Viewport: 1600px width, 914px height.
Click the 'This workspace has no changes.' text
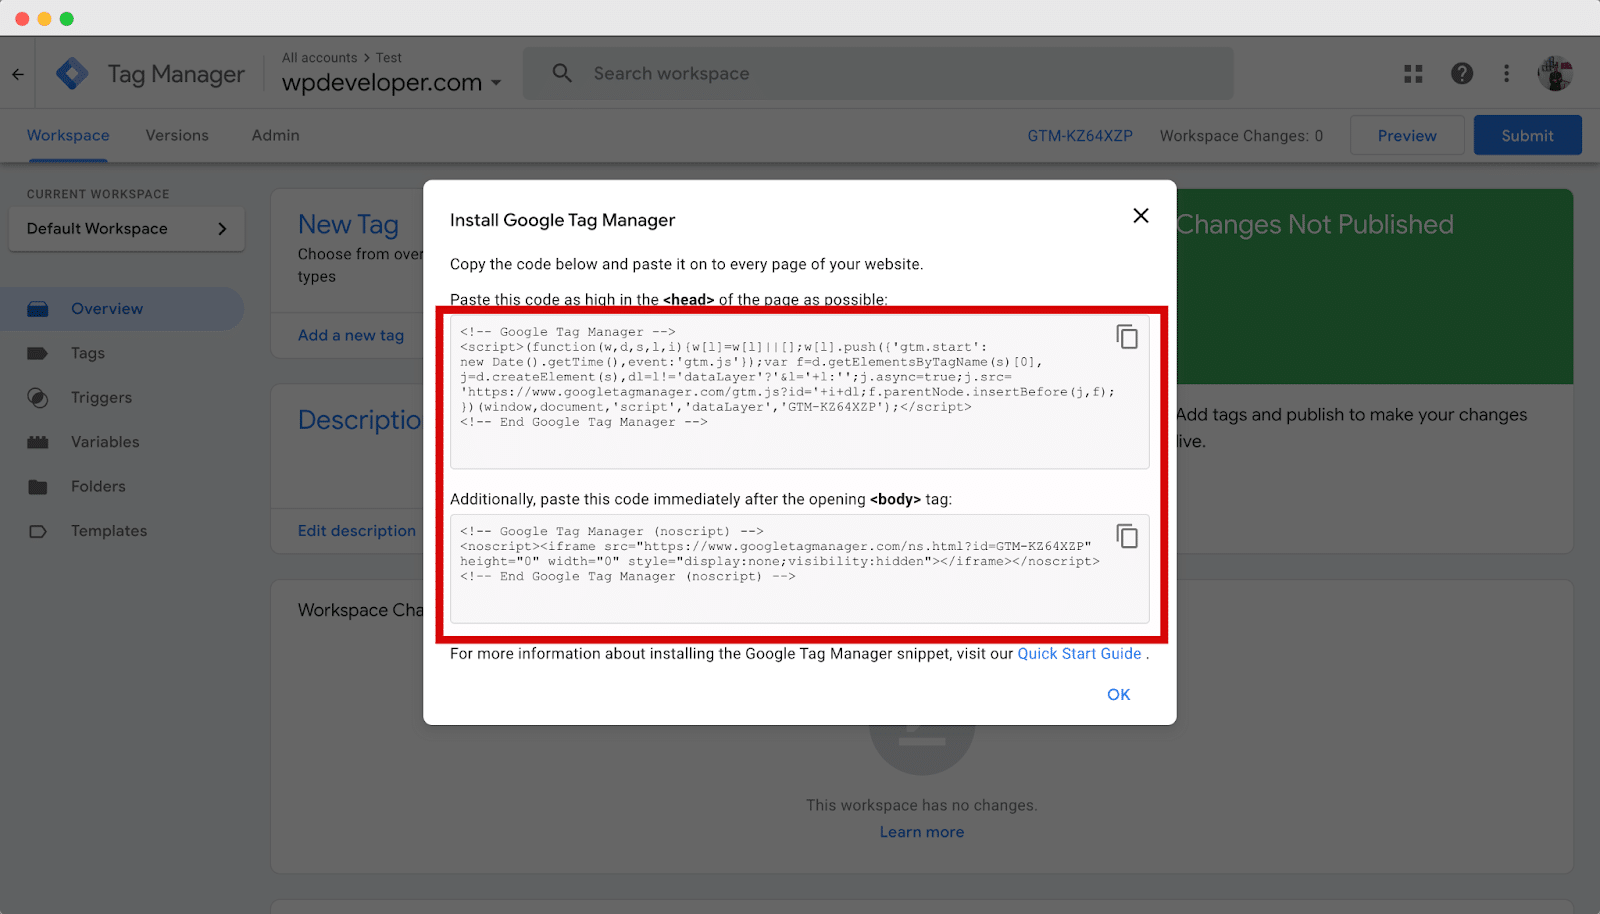922,805
